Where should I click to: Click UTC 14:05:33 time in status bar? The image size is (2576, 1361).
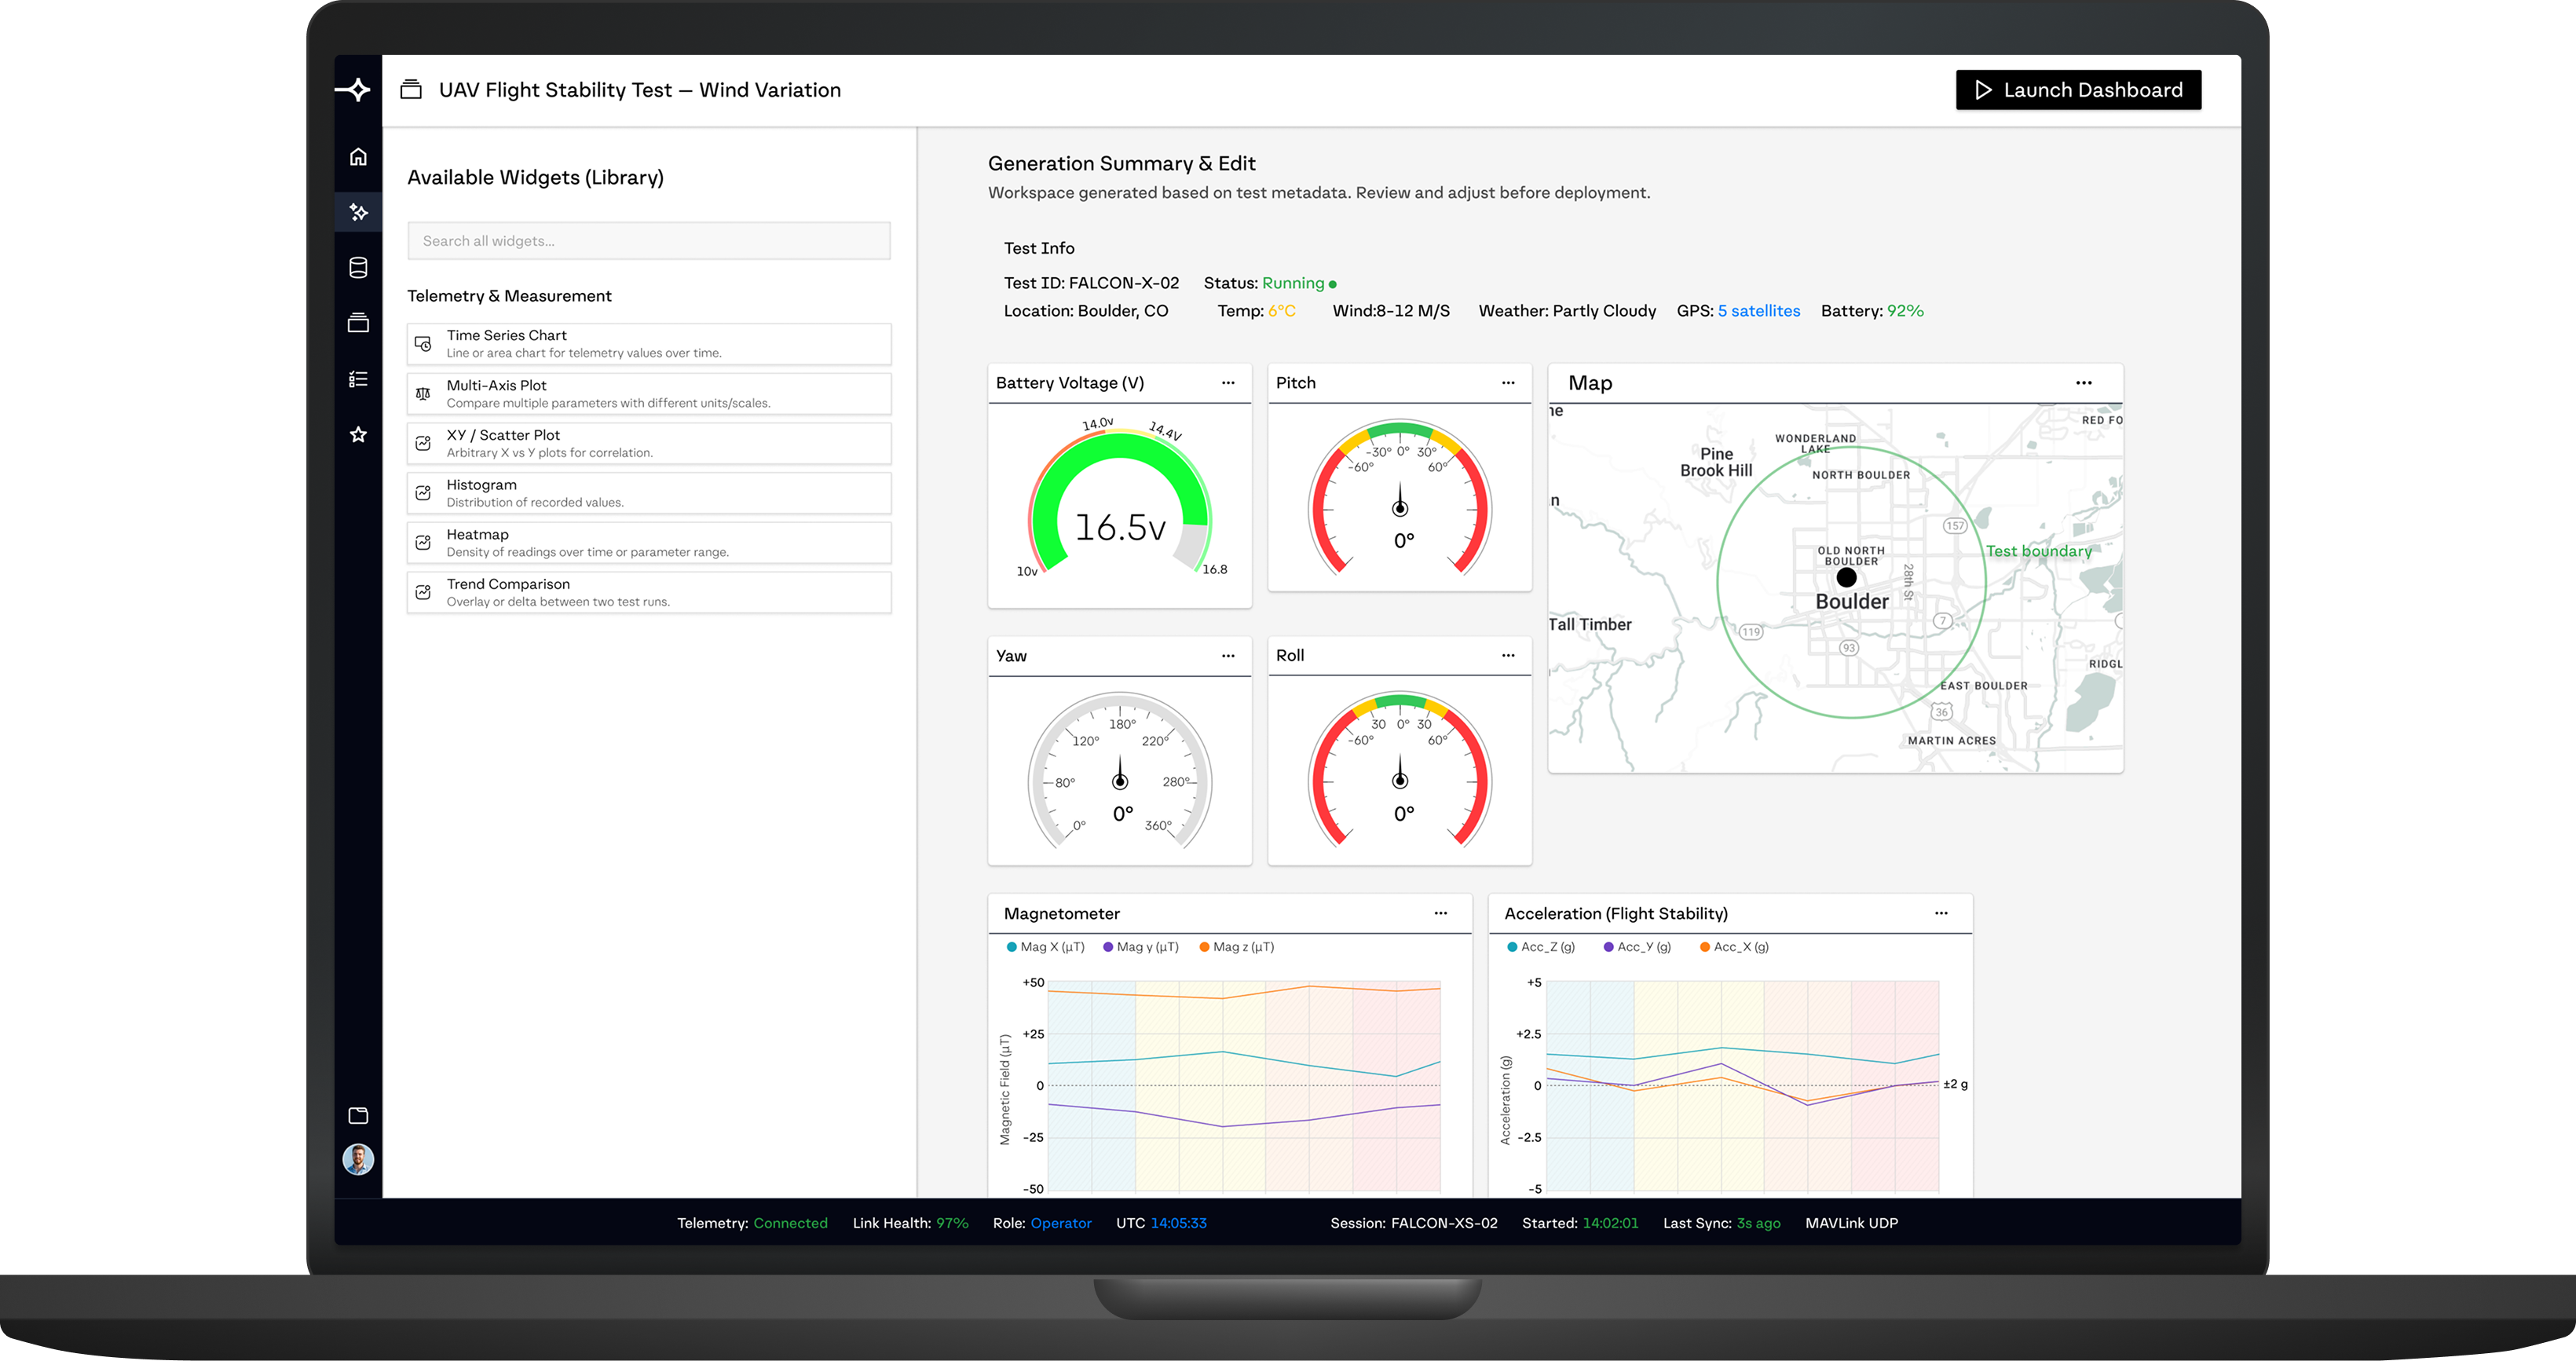[1161, 1223]
